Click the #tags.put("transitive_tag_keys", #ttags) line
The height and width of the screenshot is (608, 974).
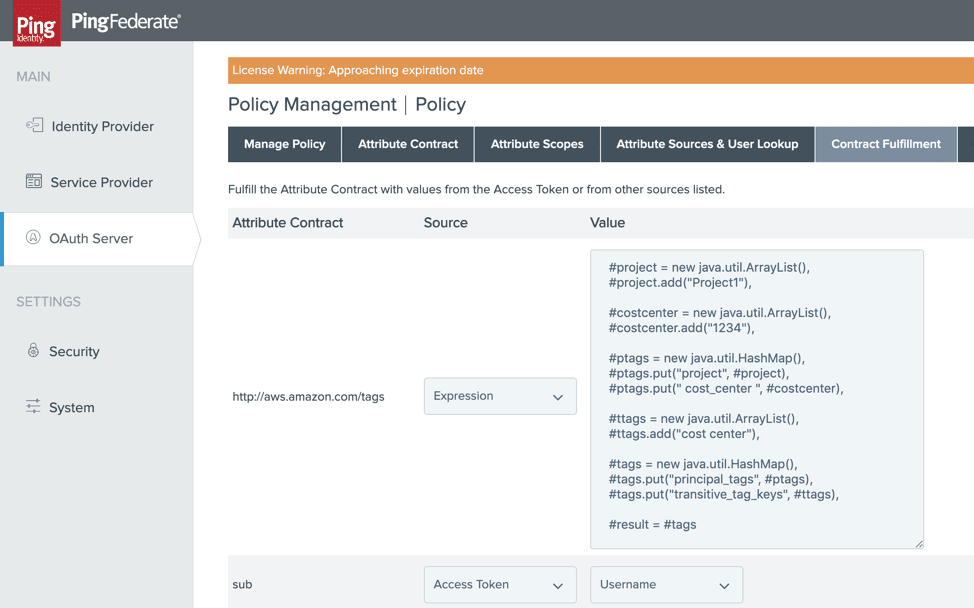click(724, 494)
